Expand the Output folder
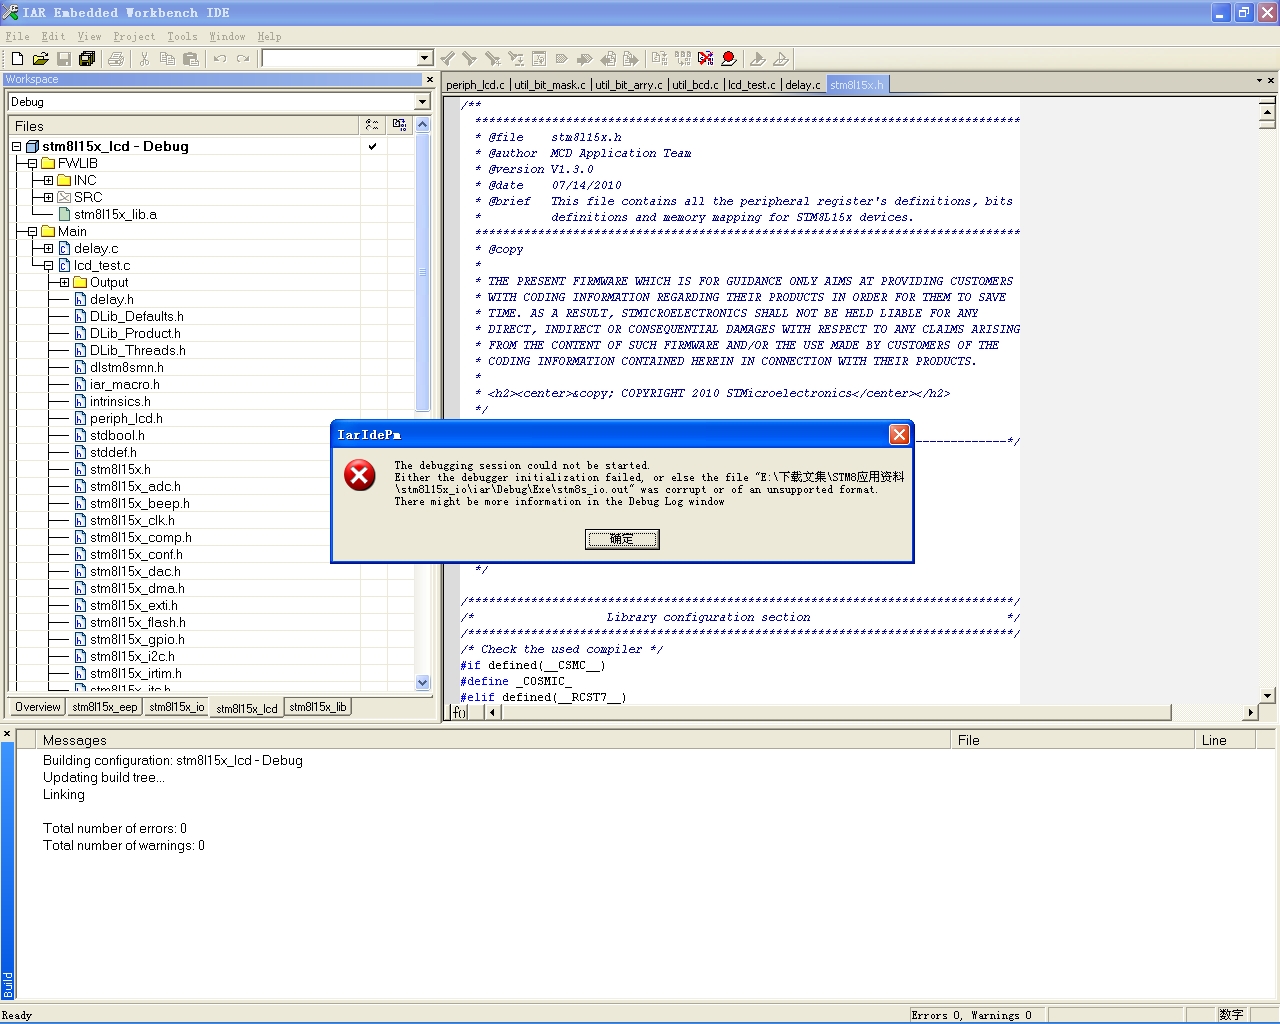Image resolution: width=1280 pixels, height=1024 pixels. point(64,282)
